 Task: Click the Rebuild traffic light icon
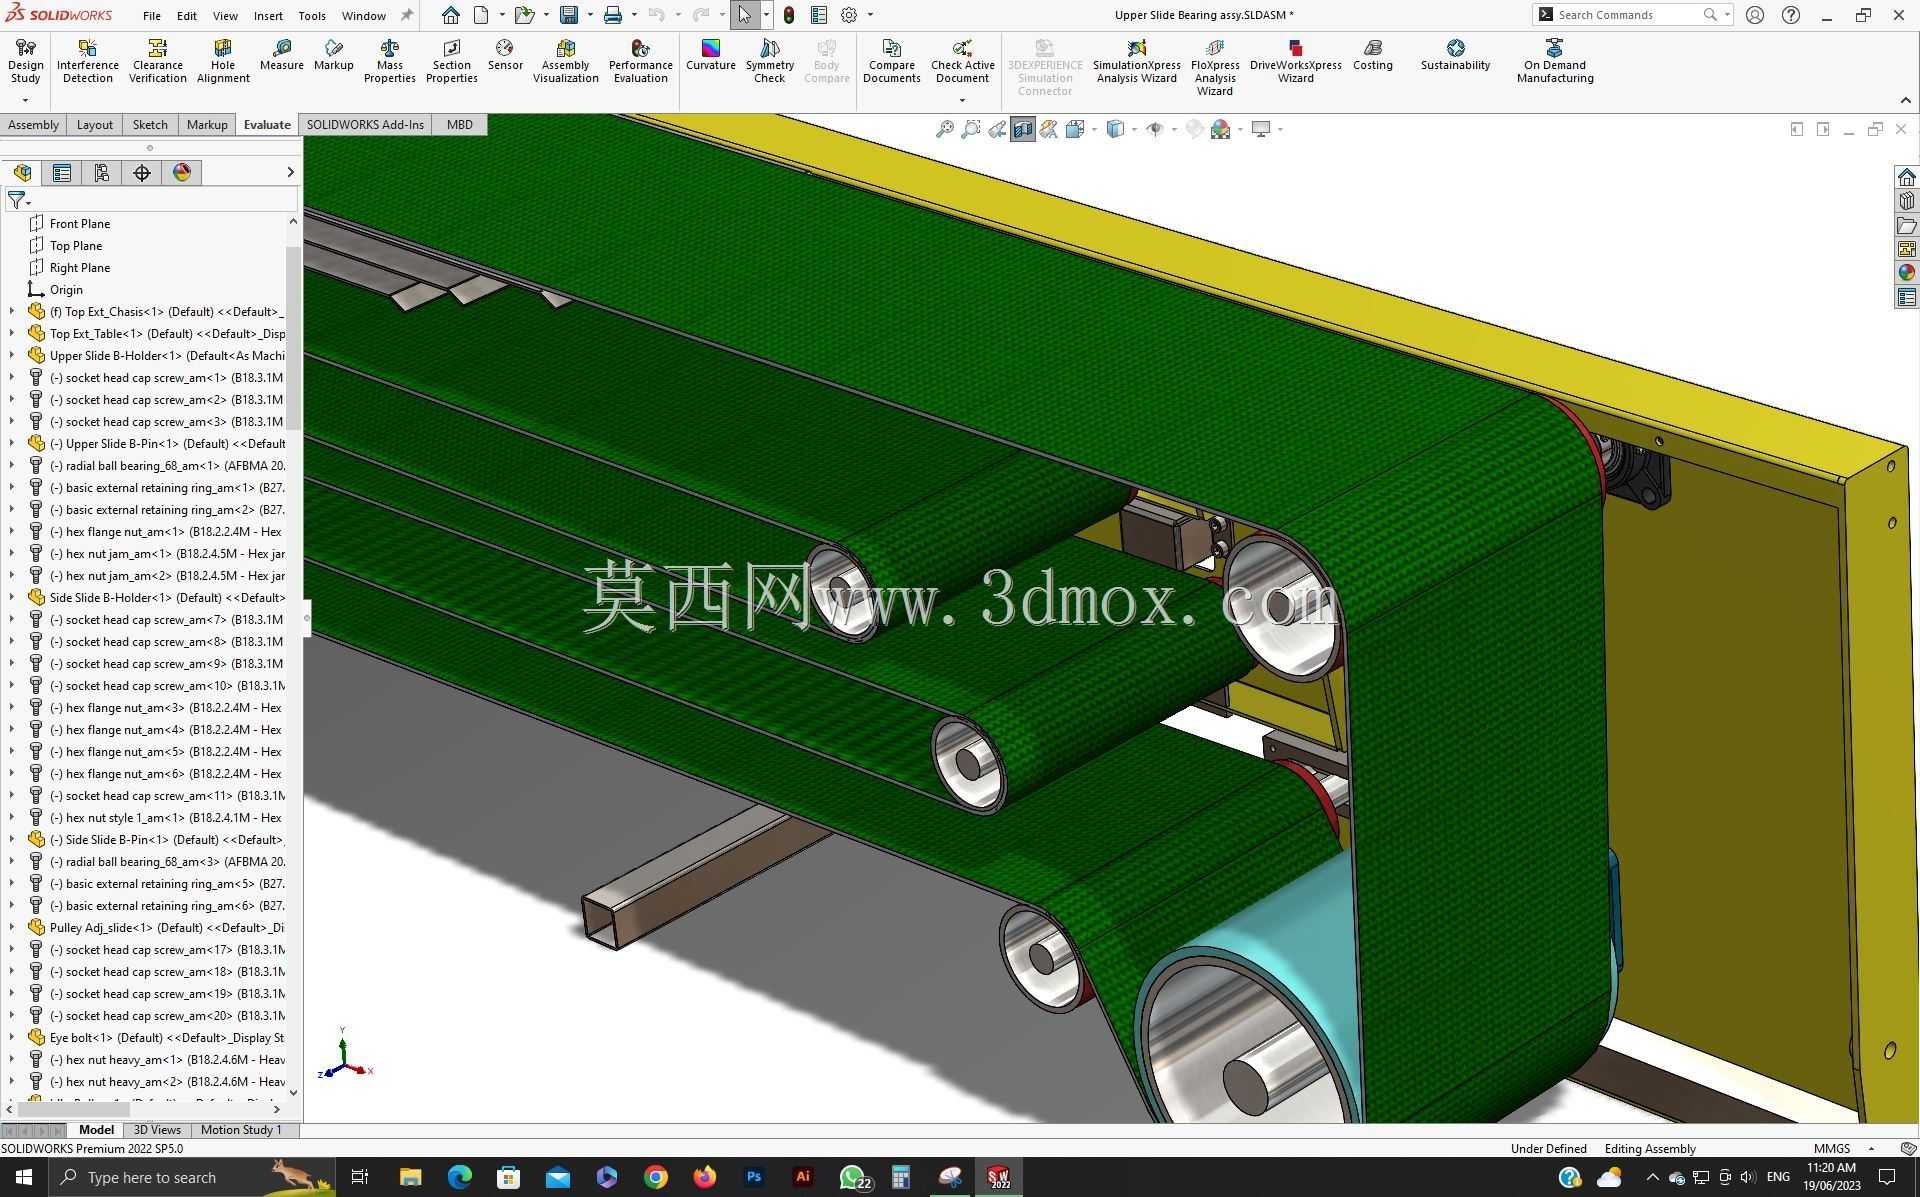click(789, 15)
